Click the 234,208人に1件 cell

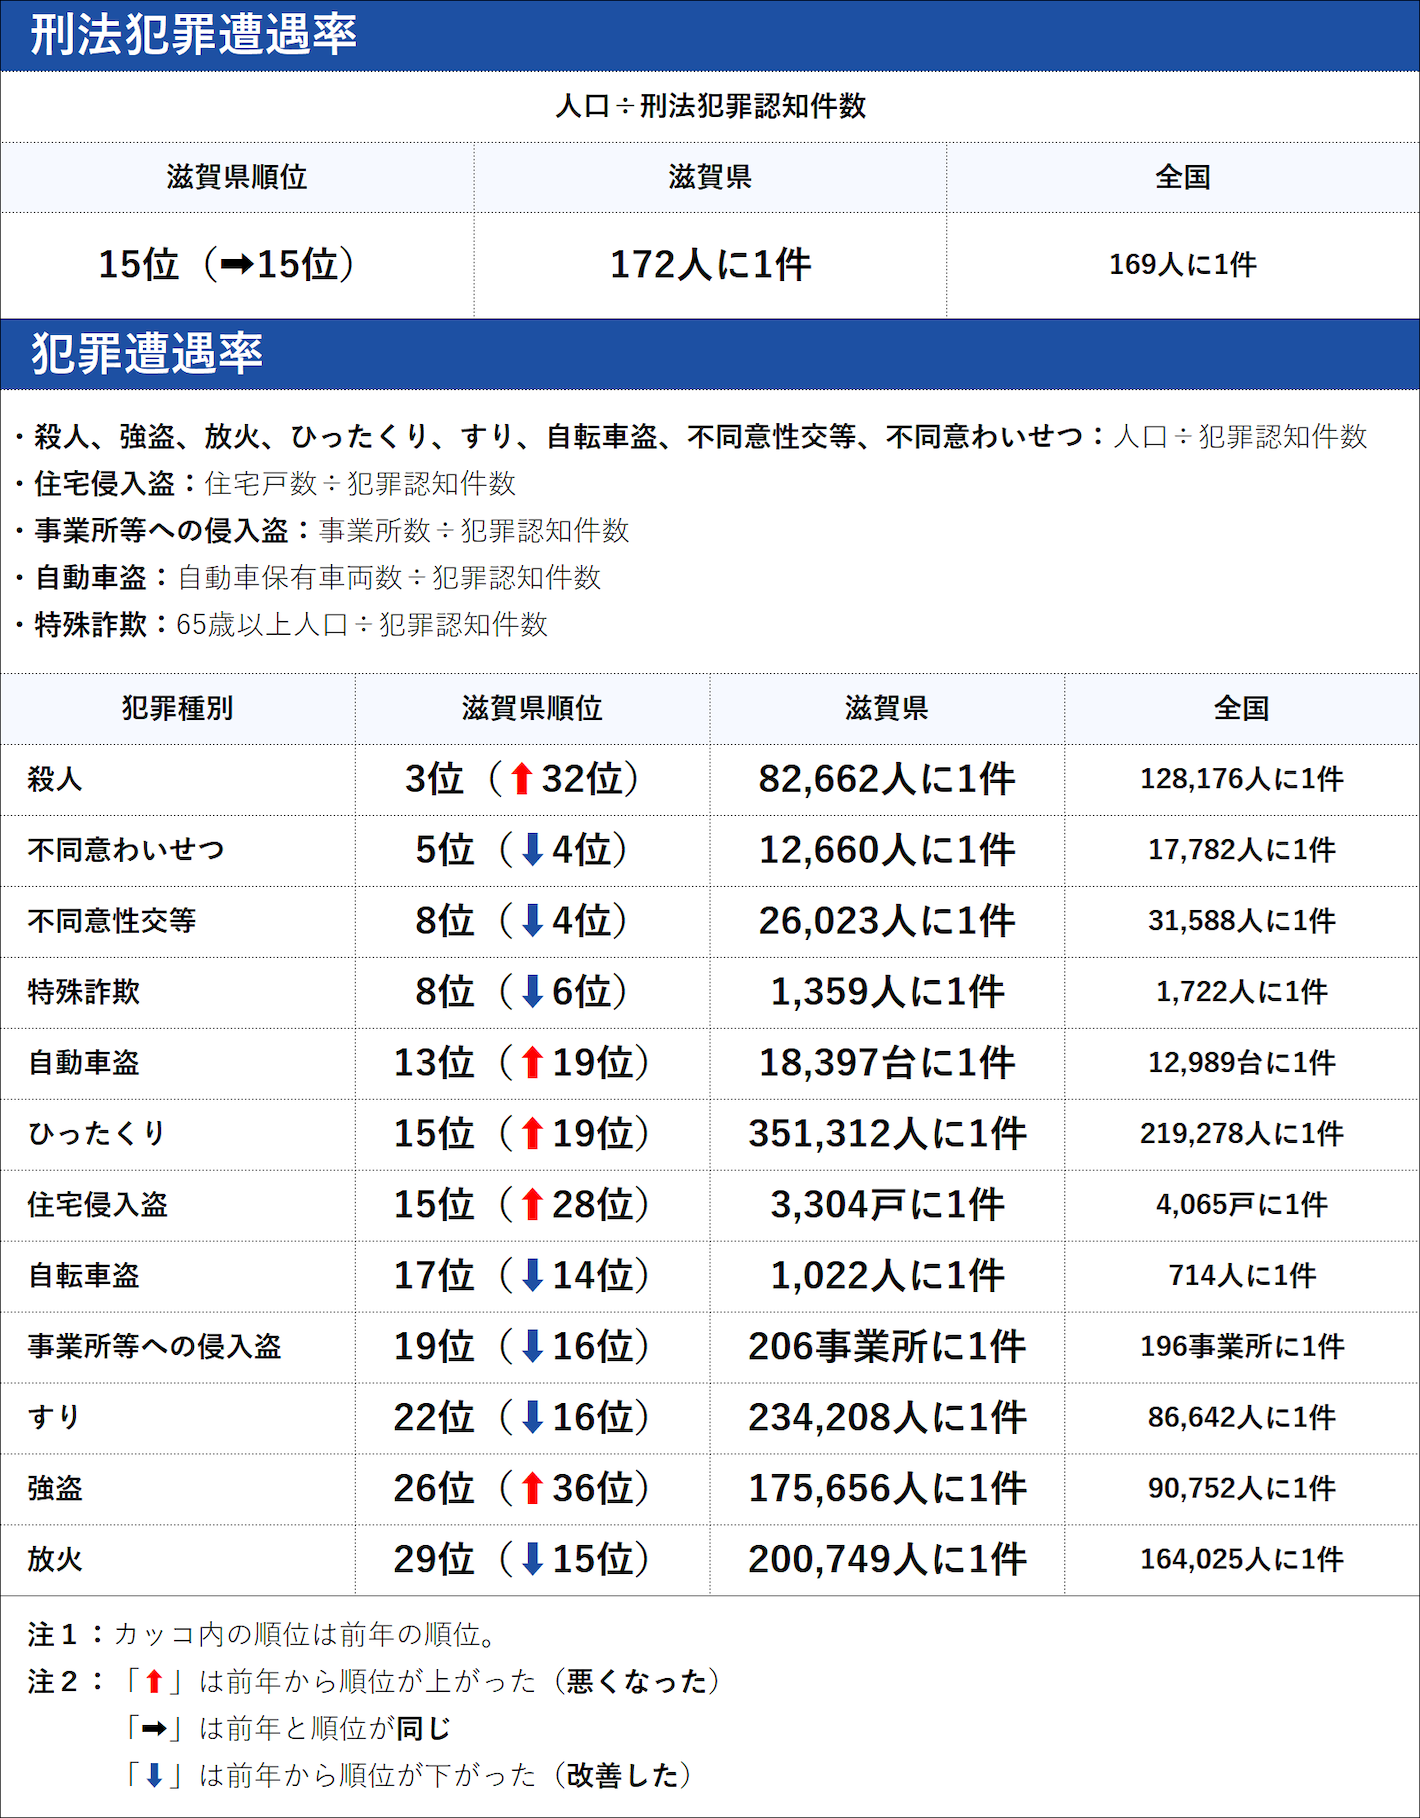pos(887,1418)
